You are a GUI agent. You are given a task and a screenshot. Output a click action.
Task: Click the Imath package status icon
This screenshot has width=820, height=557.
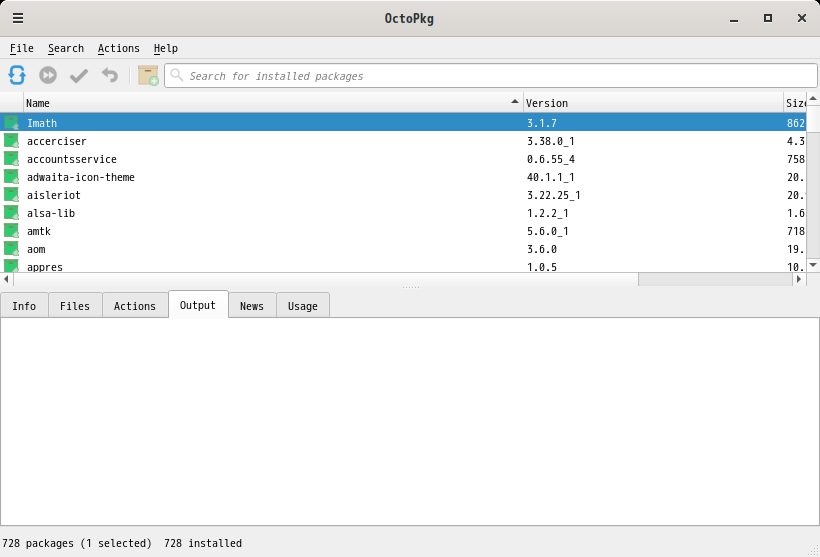point(12,123)
